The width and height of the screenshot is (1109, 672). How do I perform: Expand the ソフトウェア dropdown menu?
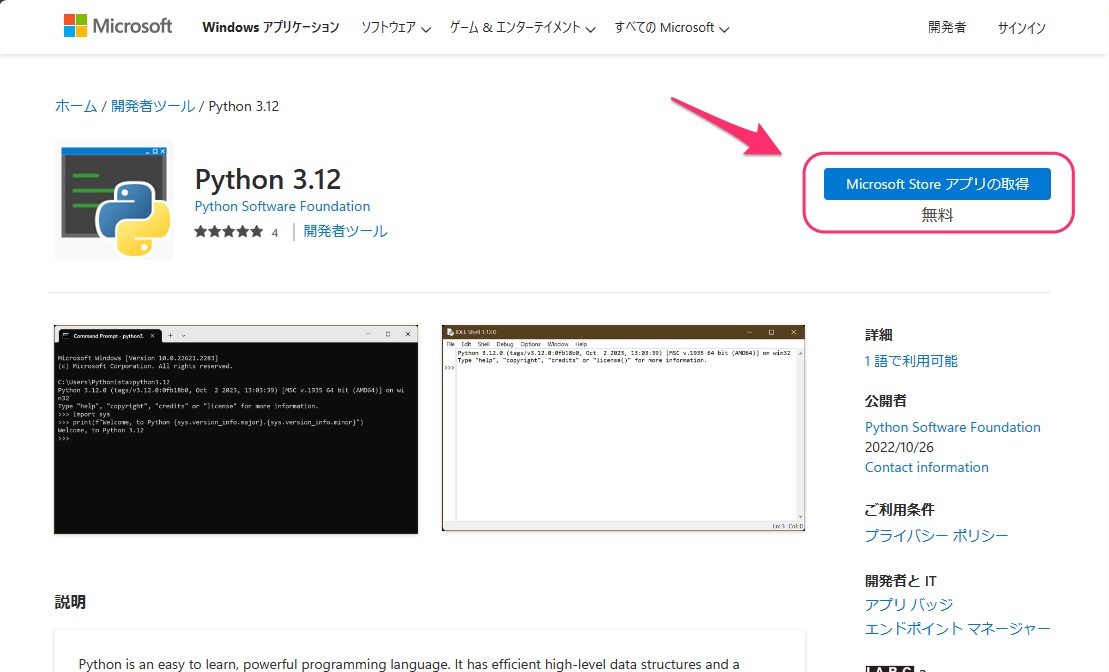click(395, 28)
